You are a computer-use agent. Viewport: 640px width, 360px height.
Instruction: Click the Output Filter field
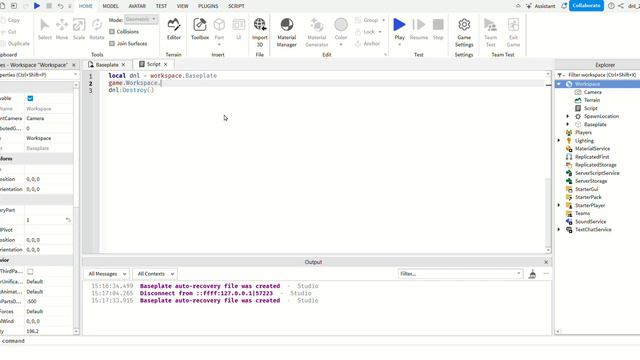[460, 274]
